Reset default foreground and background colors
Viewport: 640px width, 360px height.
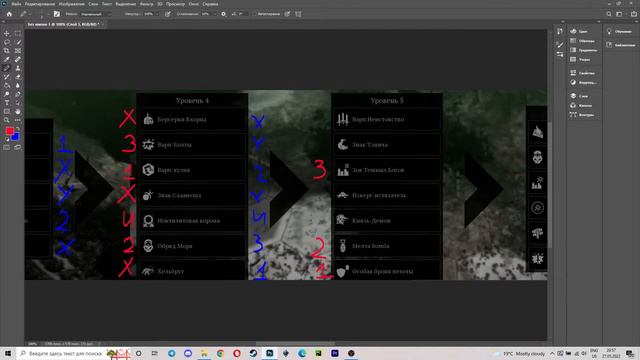(x=7, y=139)
